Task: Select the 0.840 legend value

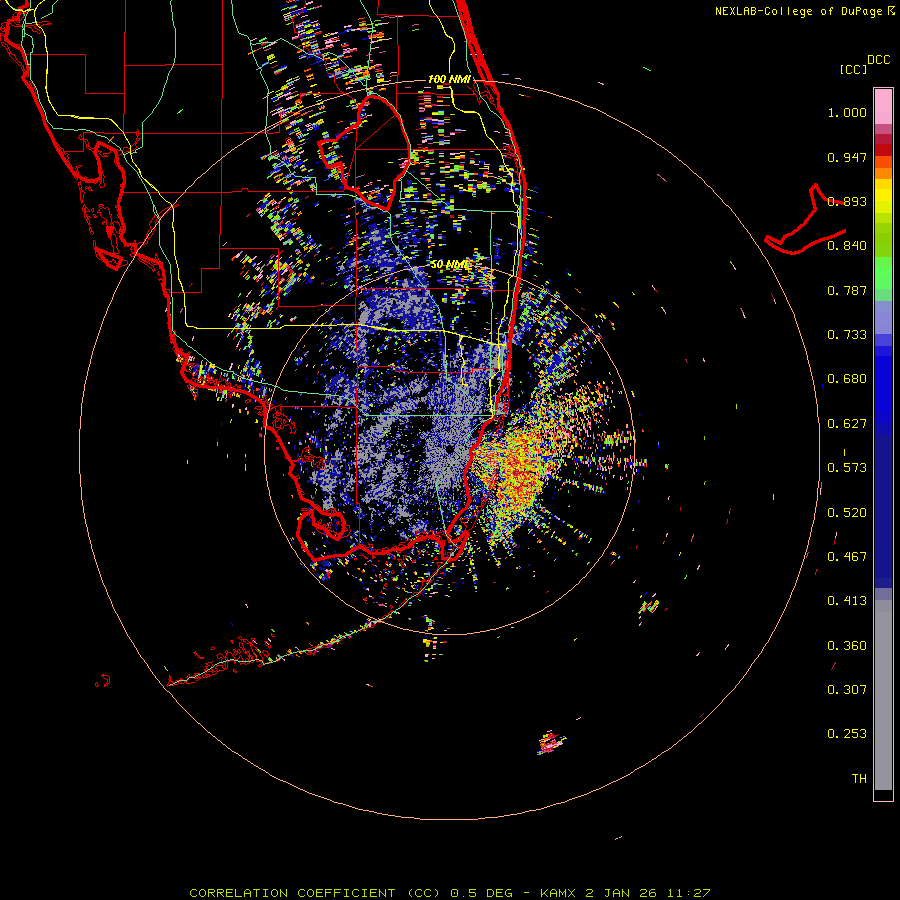Action: (847, 246)
